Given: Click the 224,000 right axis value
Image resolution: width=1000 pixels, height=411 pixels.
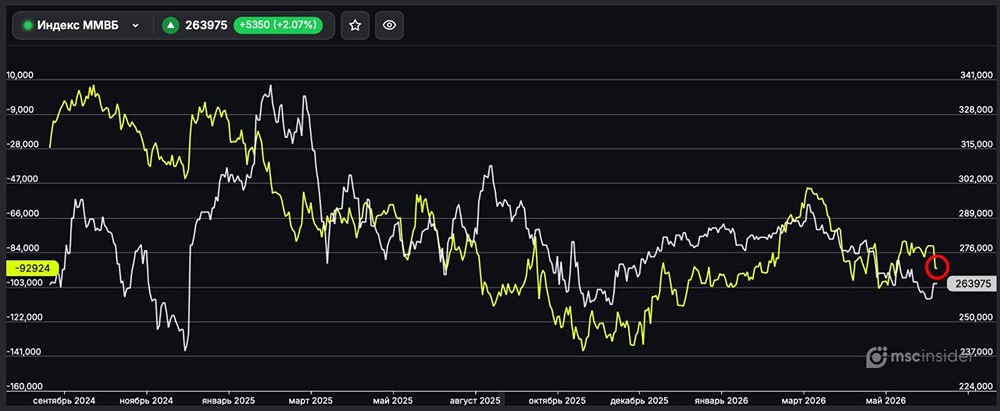Looking at the screenshot, I should [975, 386].
